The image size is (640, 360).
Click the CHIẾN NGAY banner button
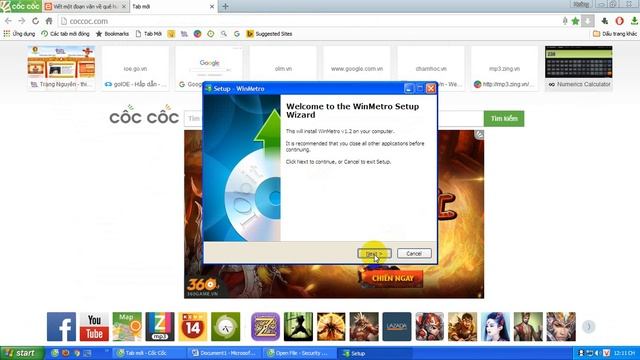(393, 278)
